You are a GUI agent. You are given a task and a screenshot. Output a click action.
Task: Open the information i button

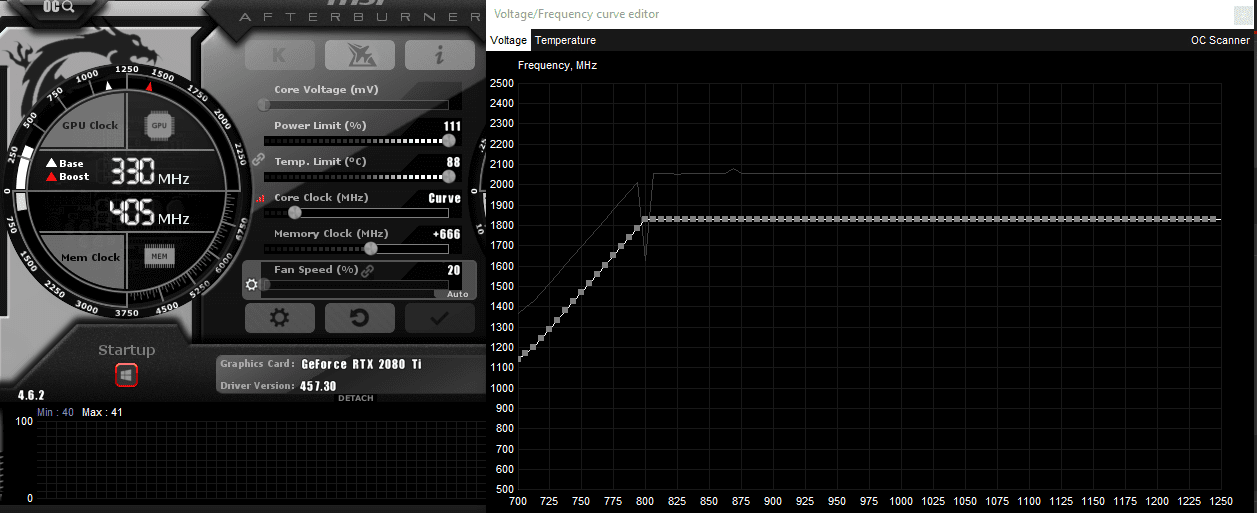coord(439,55)
